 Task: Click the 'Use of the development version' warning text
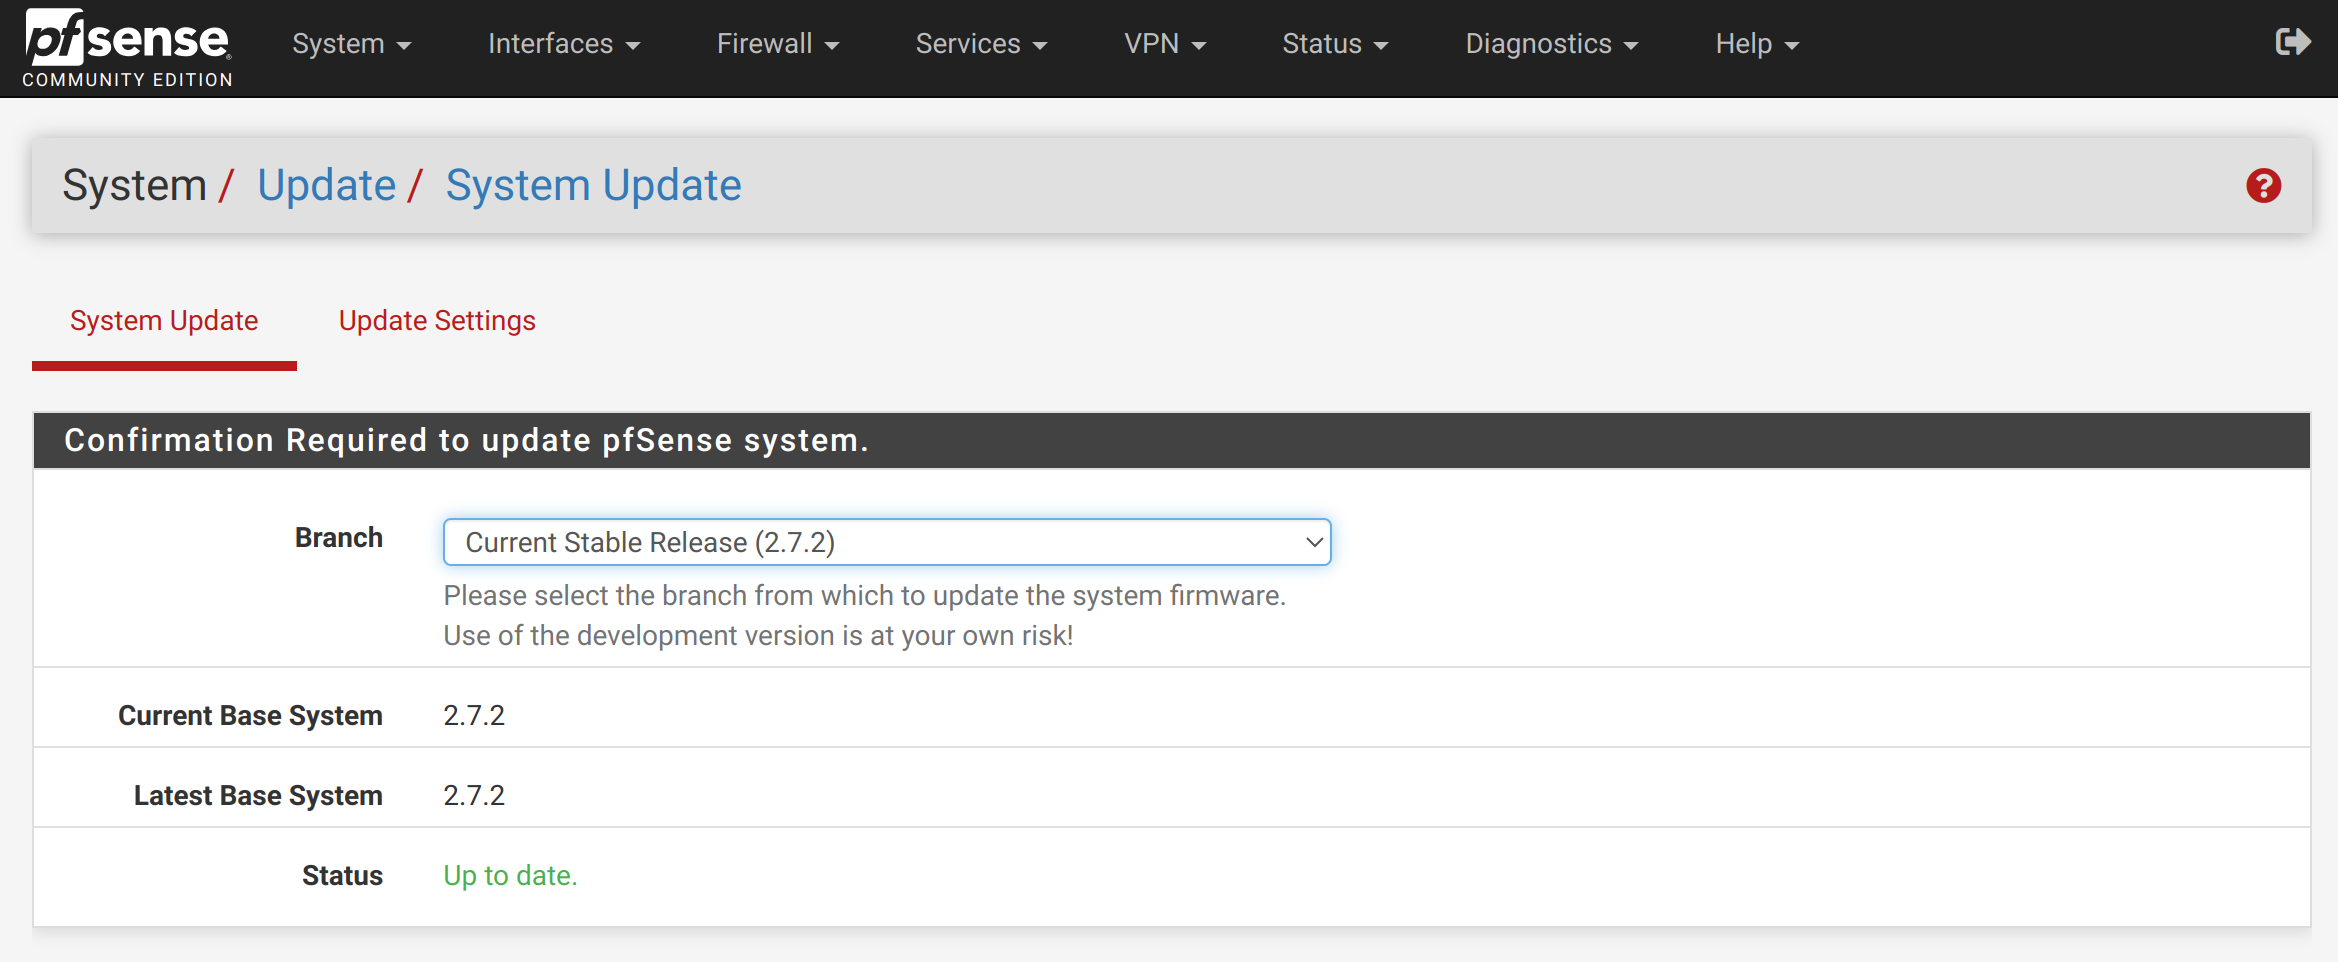[x=759, y=635]
